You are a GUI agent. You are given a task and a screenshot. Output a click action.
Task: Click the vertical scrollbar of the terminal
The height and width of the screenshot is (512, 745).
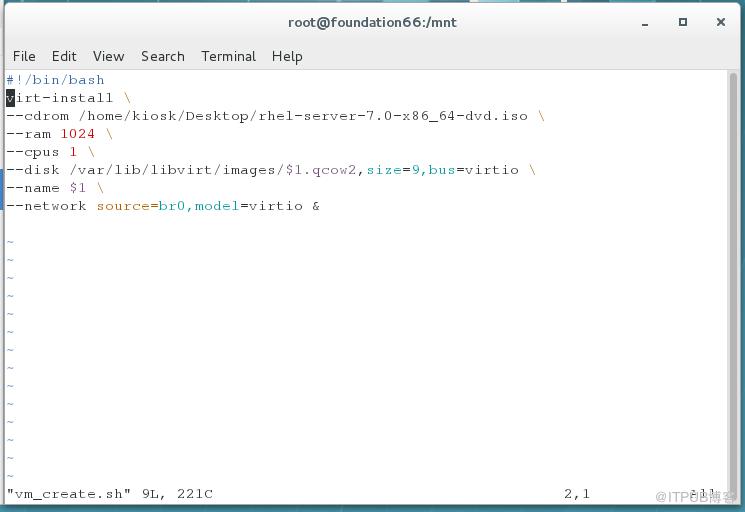click(x=733, y=285)
